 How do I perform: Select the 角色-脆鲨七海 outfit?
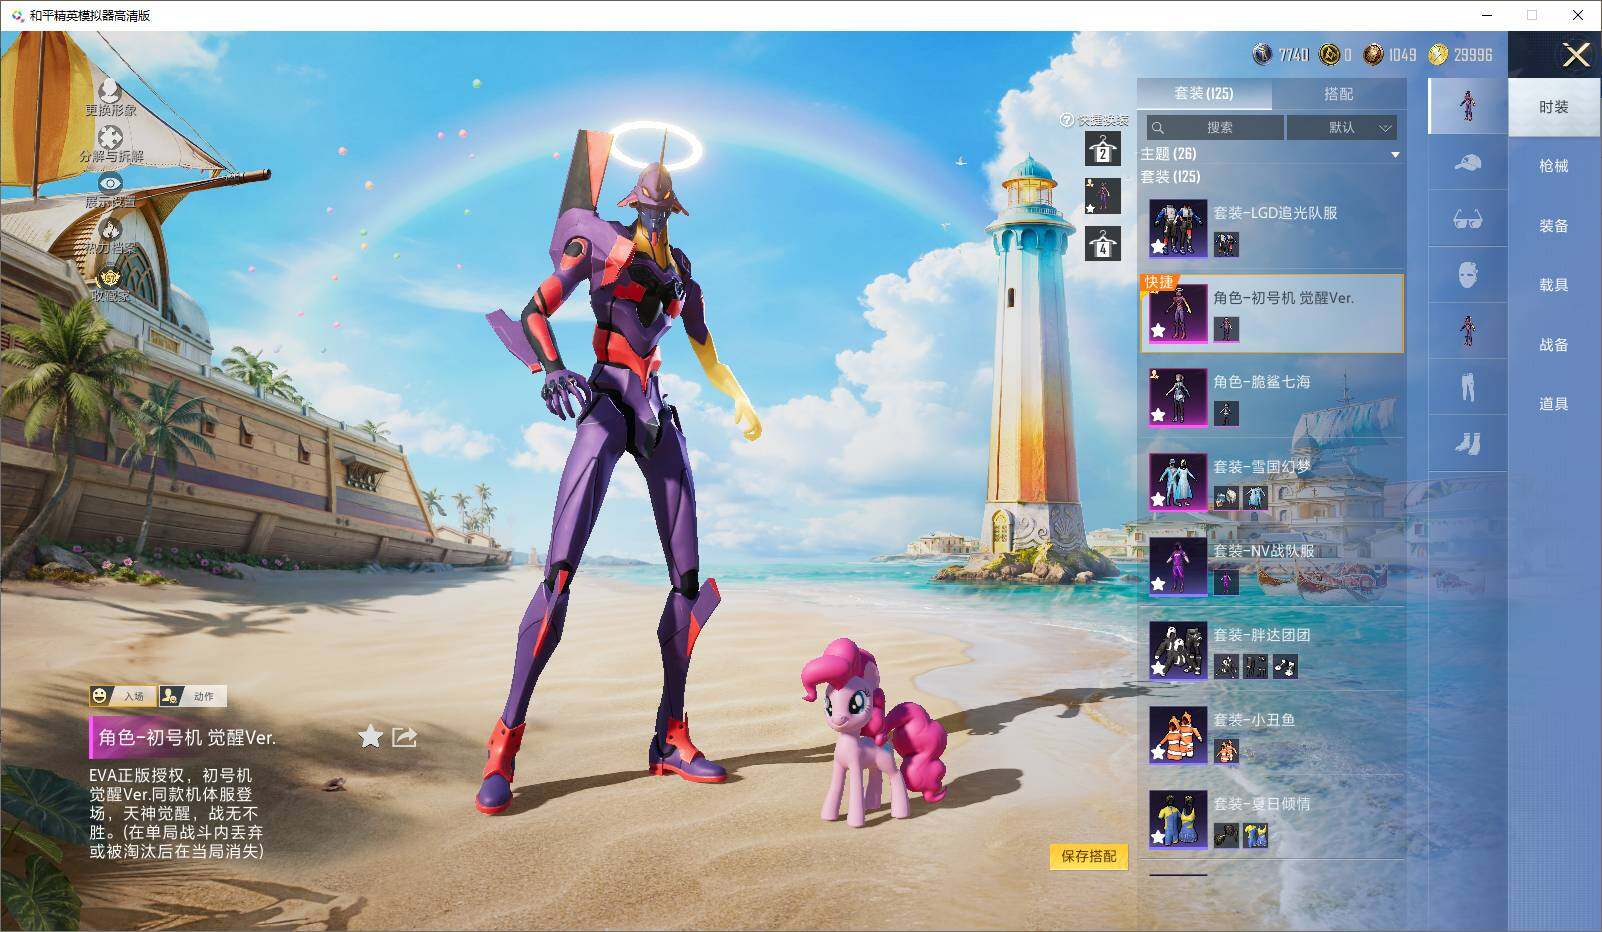tap(1272, 397)
